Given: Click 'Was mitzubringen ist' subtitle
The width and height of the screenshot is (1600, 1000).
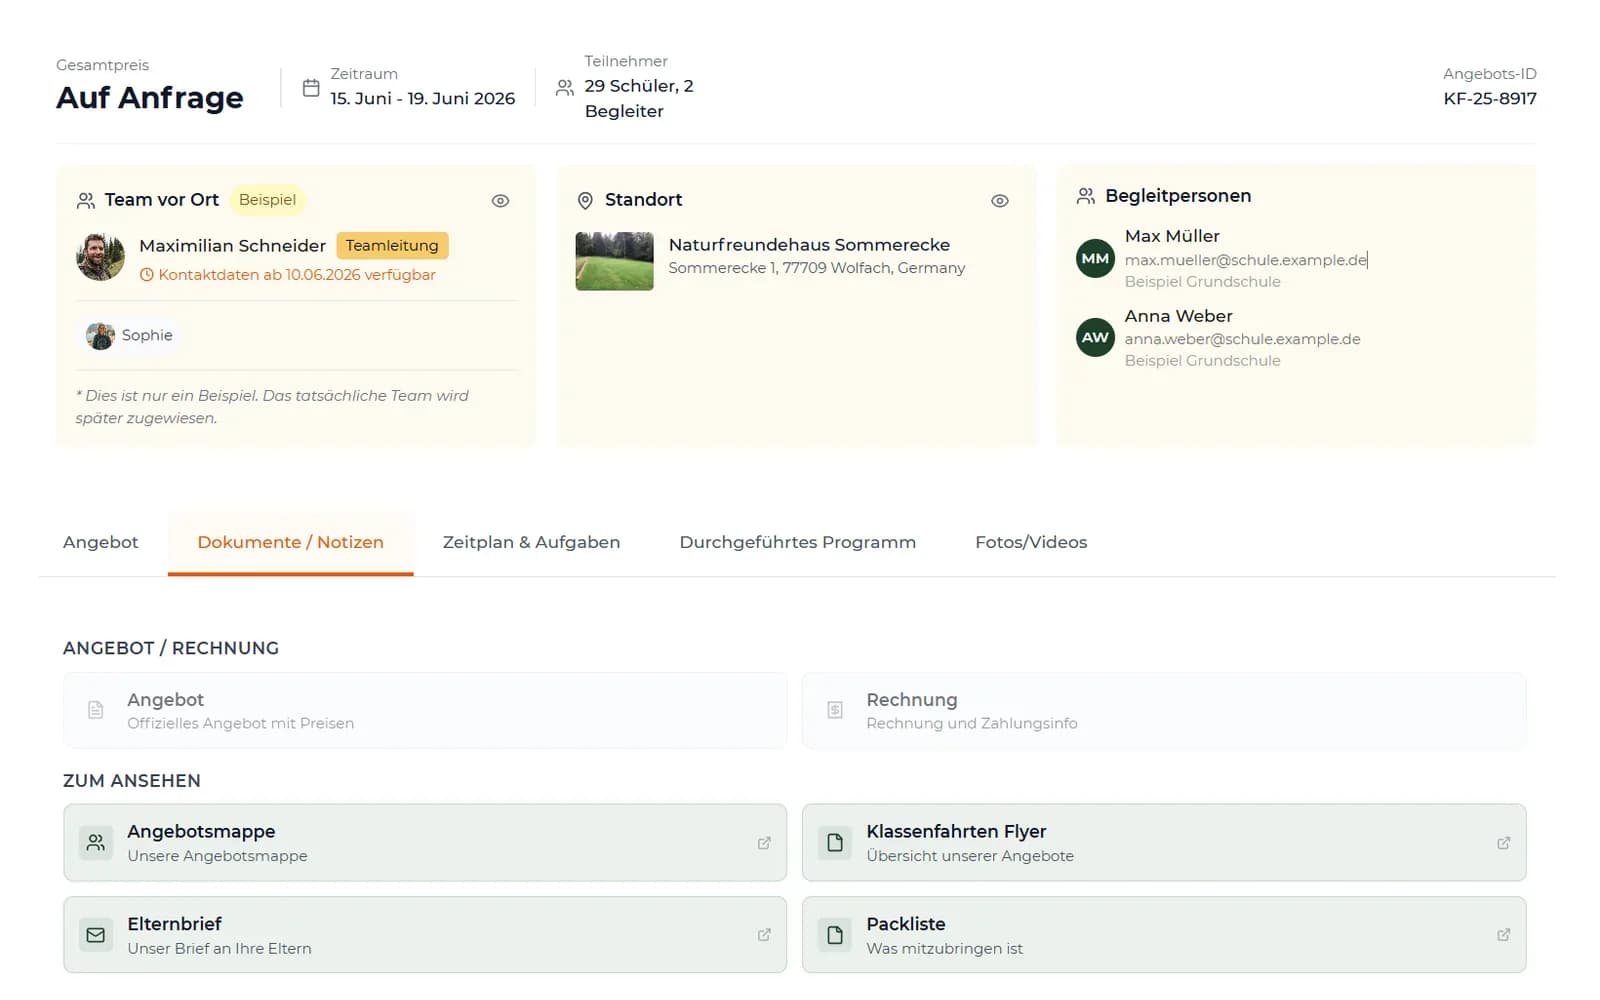Looking at the screenshot, I should [944, 949].
